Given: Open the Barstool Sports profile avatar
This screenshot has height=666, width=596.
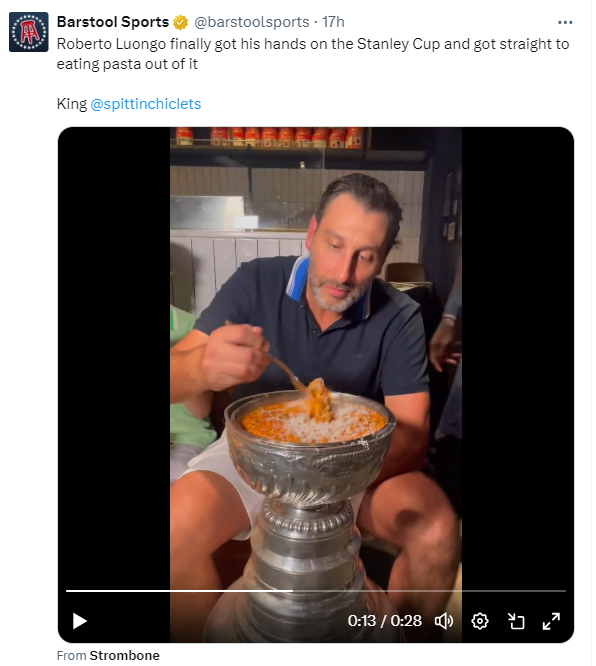Looking at the screenshot, I should [x=28, y=32].
